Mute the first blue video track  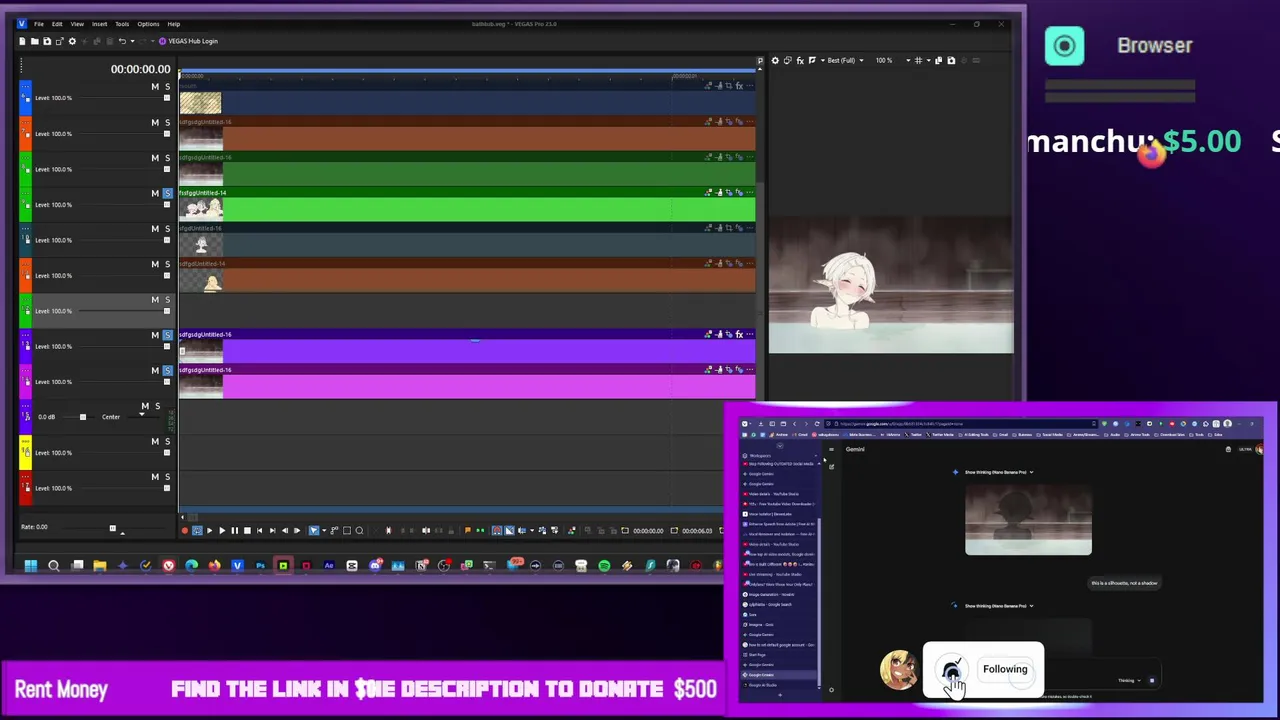[155, 87]
